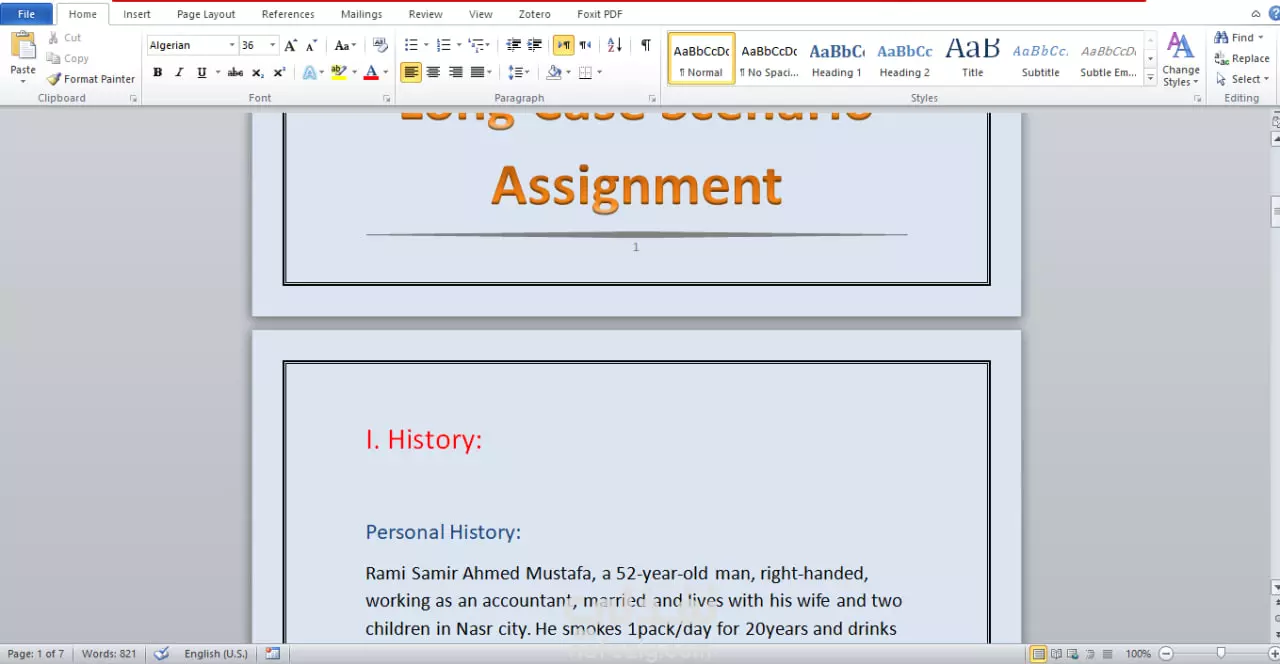Click the line spacing icon
The image size is (1280, 664).
click(514, 72)
